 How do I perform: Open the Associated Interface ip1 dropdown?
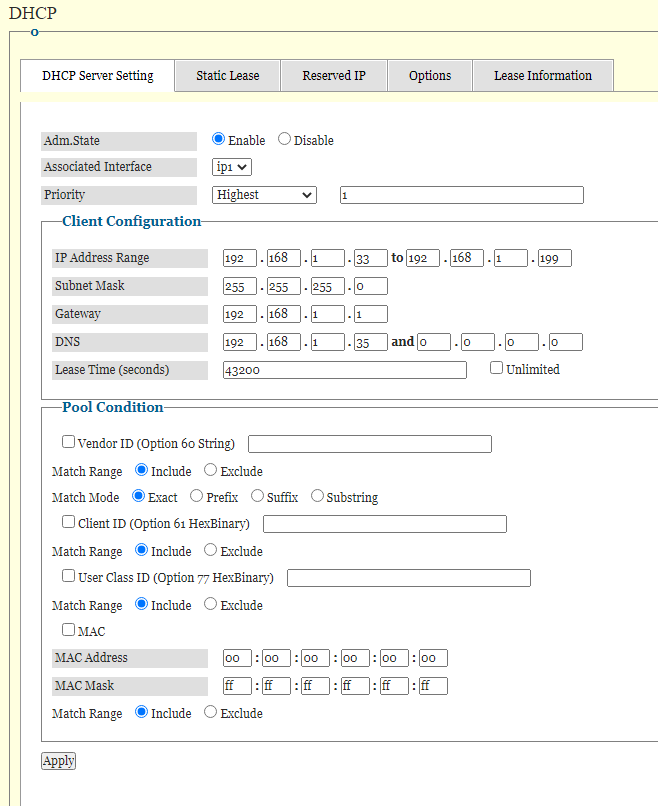[x=232, y=167]
